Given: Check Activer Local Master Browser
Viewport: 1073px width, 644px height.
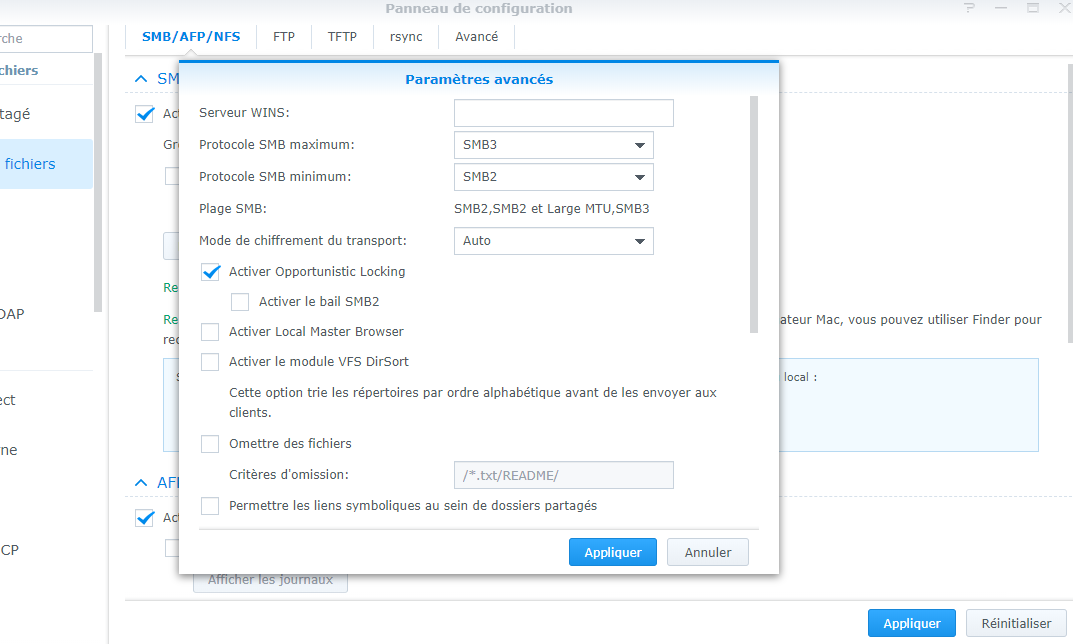Looking at the screenshot, I should (x=210, y=332).
